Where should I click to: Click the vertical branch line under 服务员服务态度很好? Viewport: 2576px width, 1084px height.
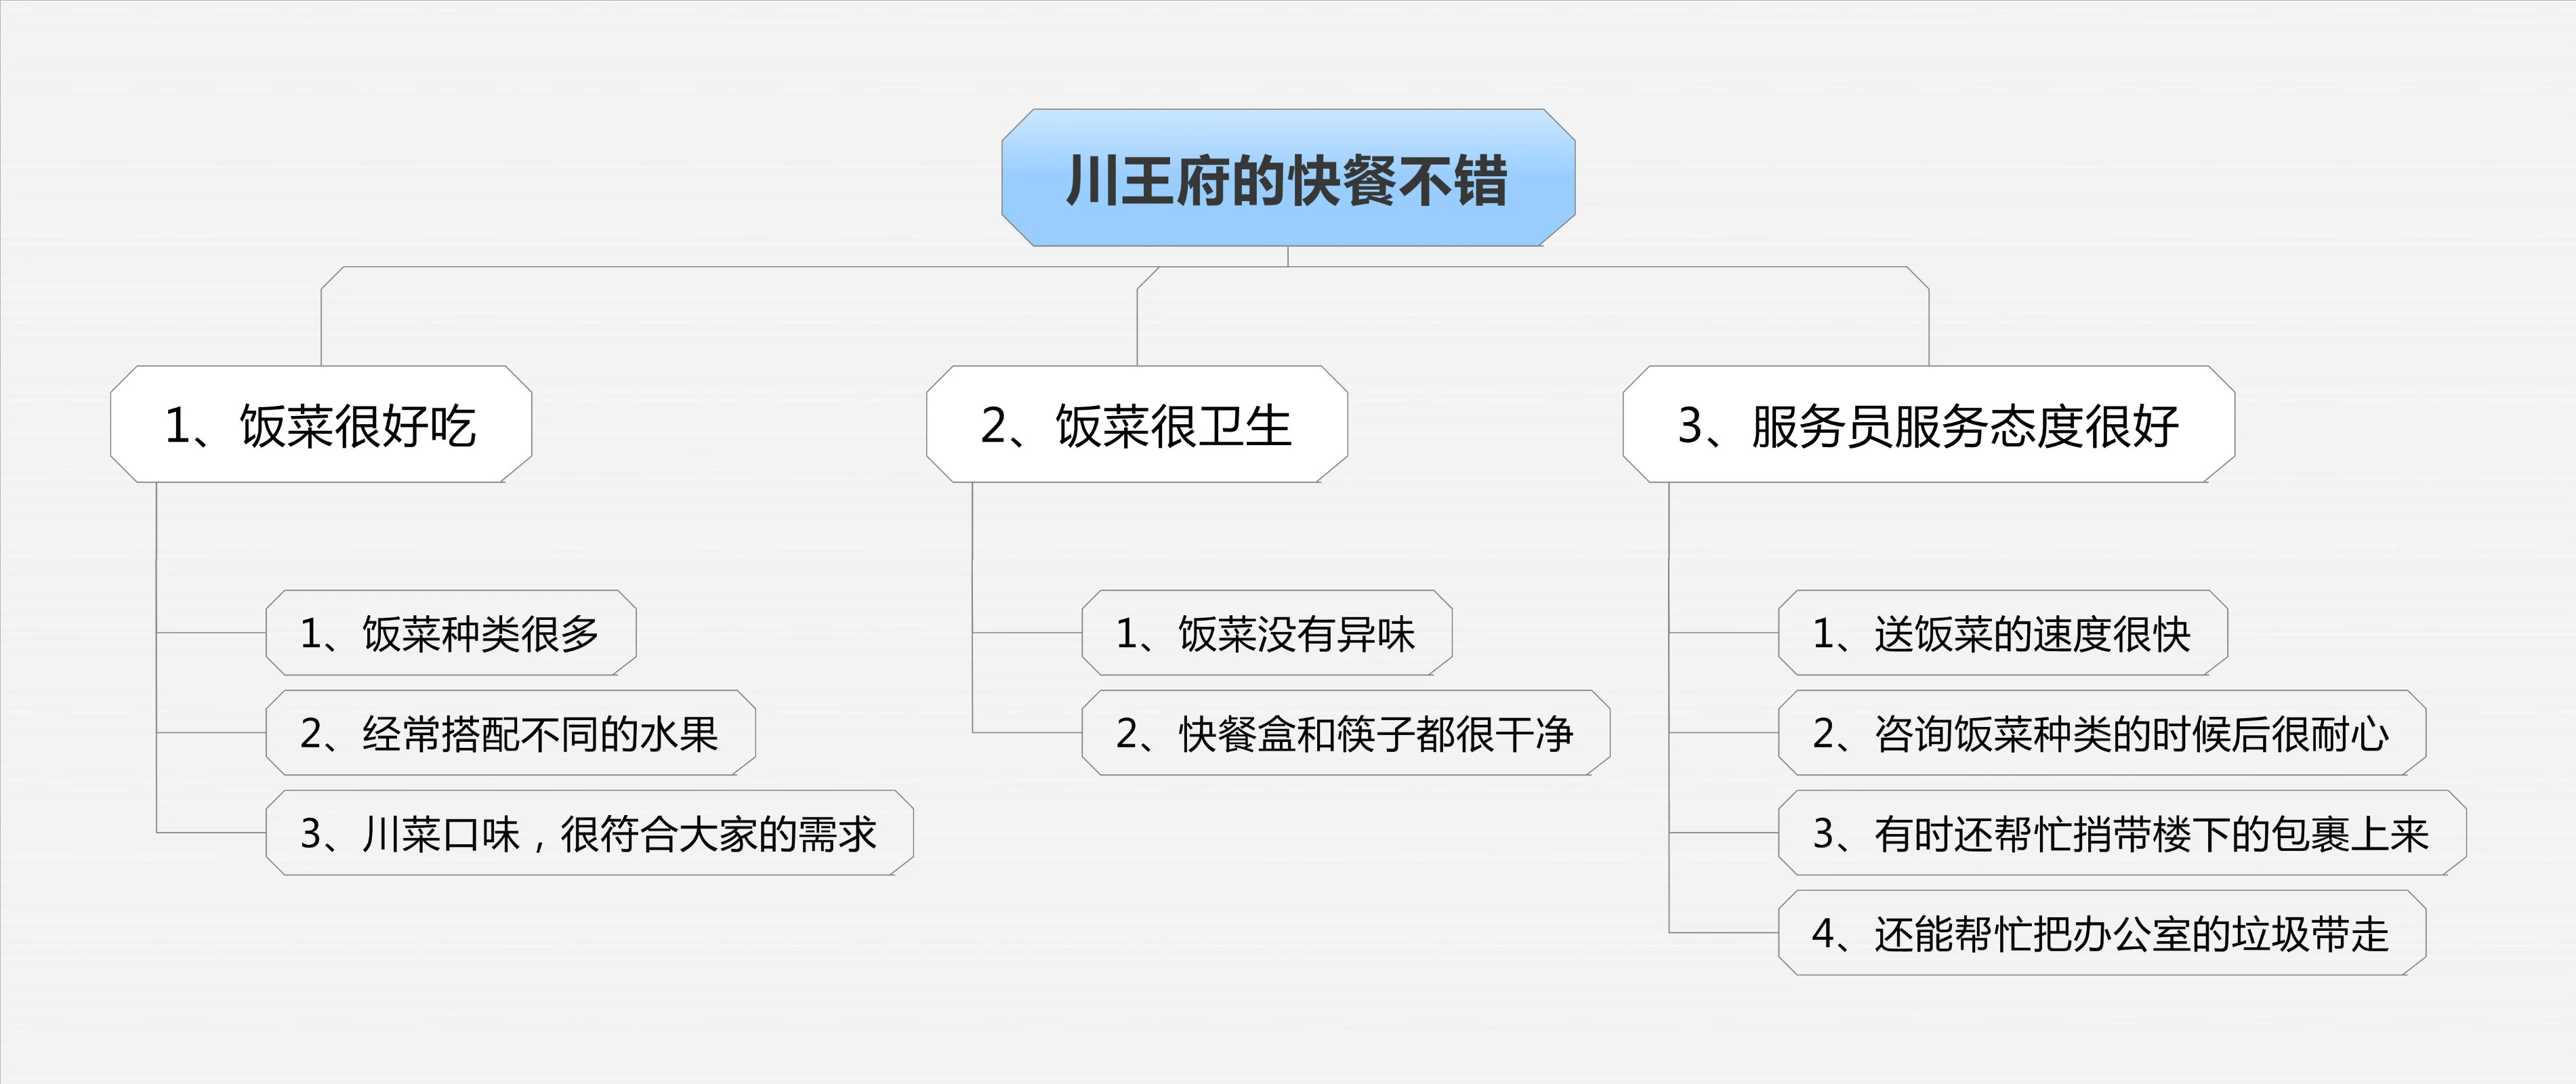[1669, 707]
